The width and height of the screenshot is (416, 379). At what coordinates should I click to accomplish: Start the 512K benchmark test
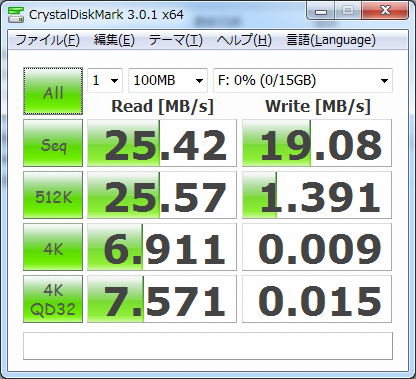(x=53, y=195)
